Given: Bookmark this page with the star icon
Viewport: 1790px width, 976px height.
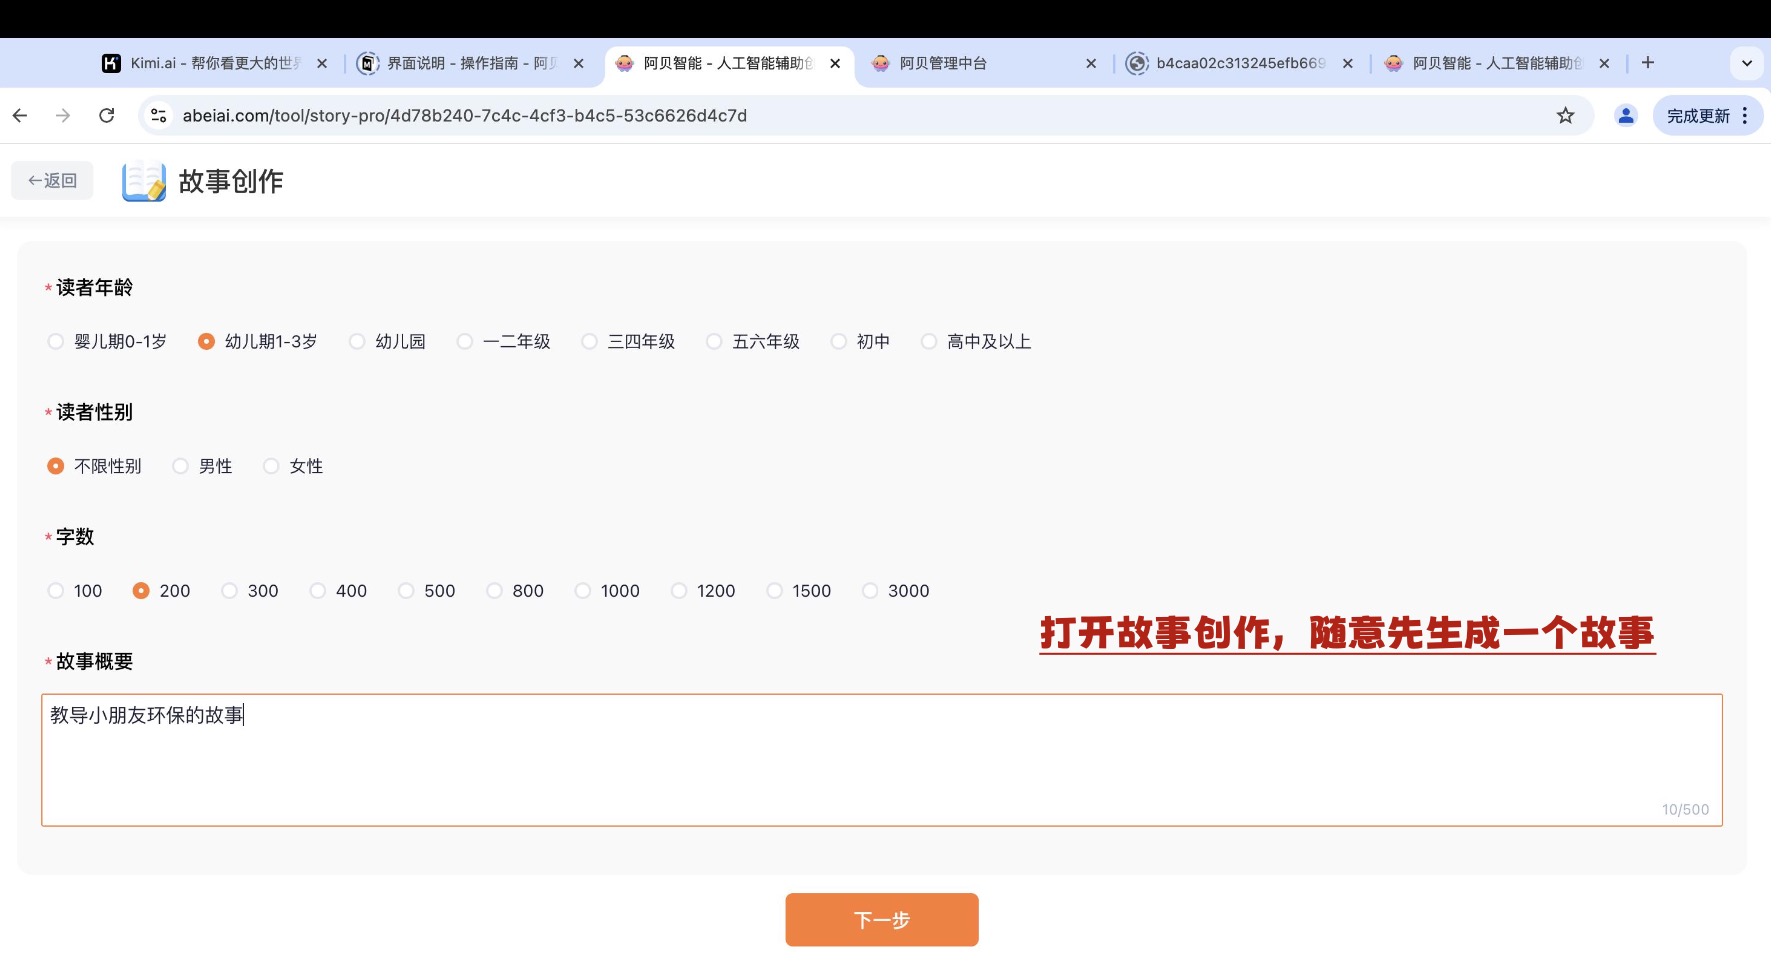Looking at the screenshot, I should point(1565,116).
